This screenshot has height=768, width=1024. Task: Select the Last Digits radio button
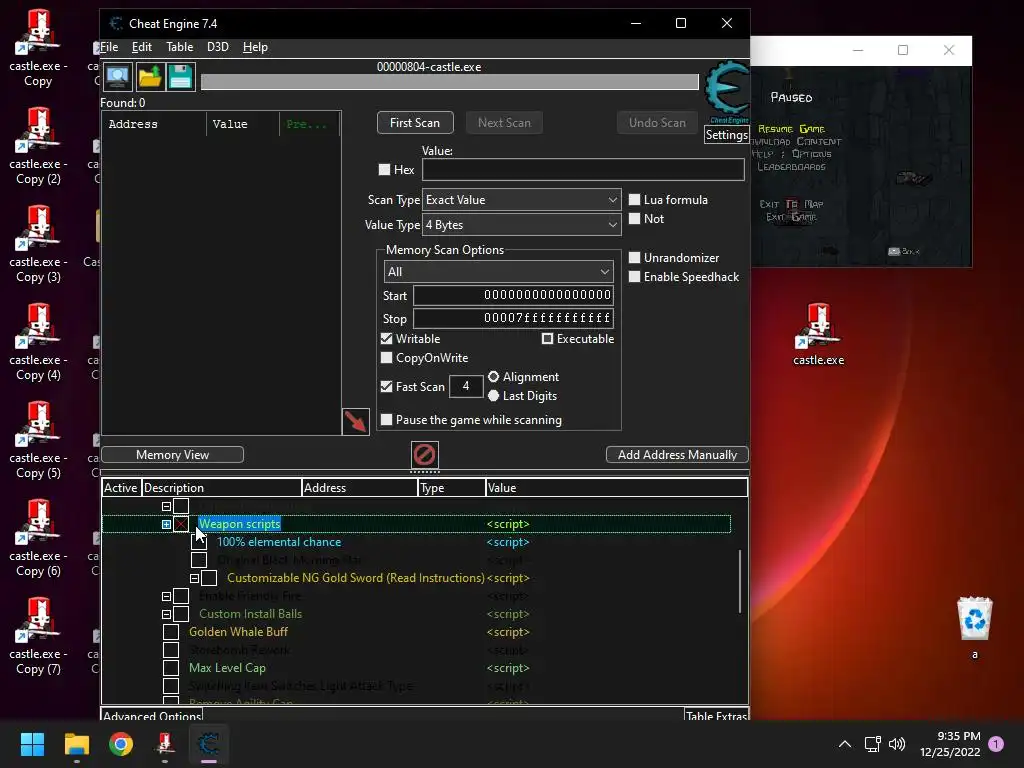494,396
